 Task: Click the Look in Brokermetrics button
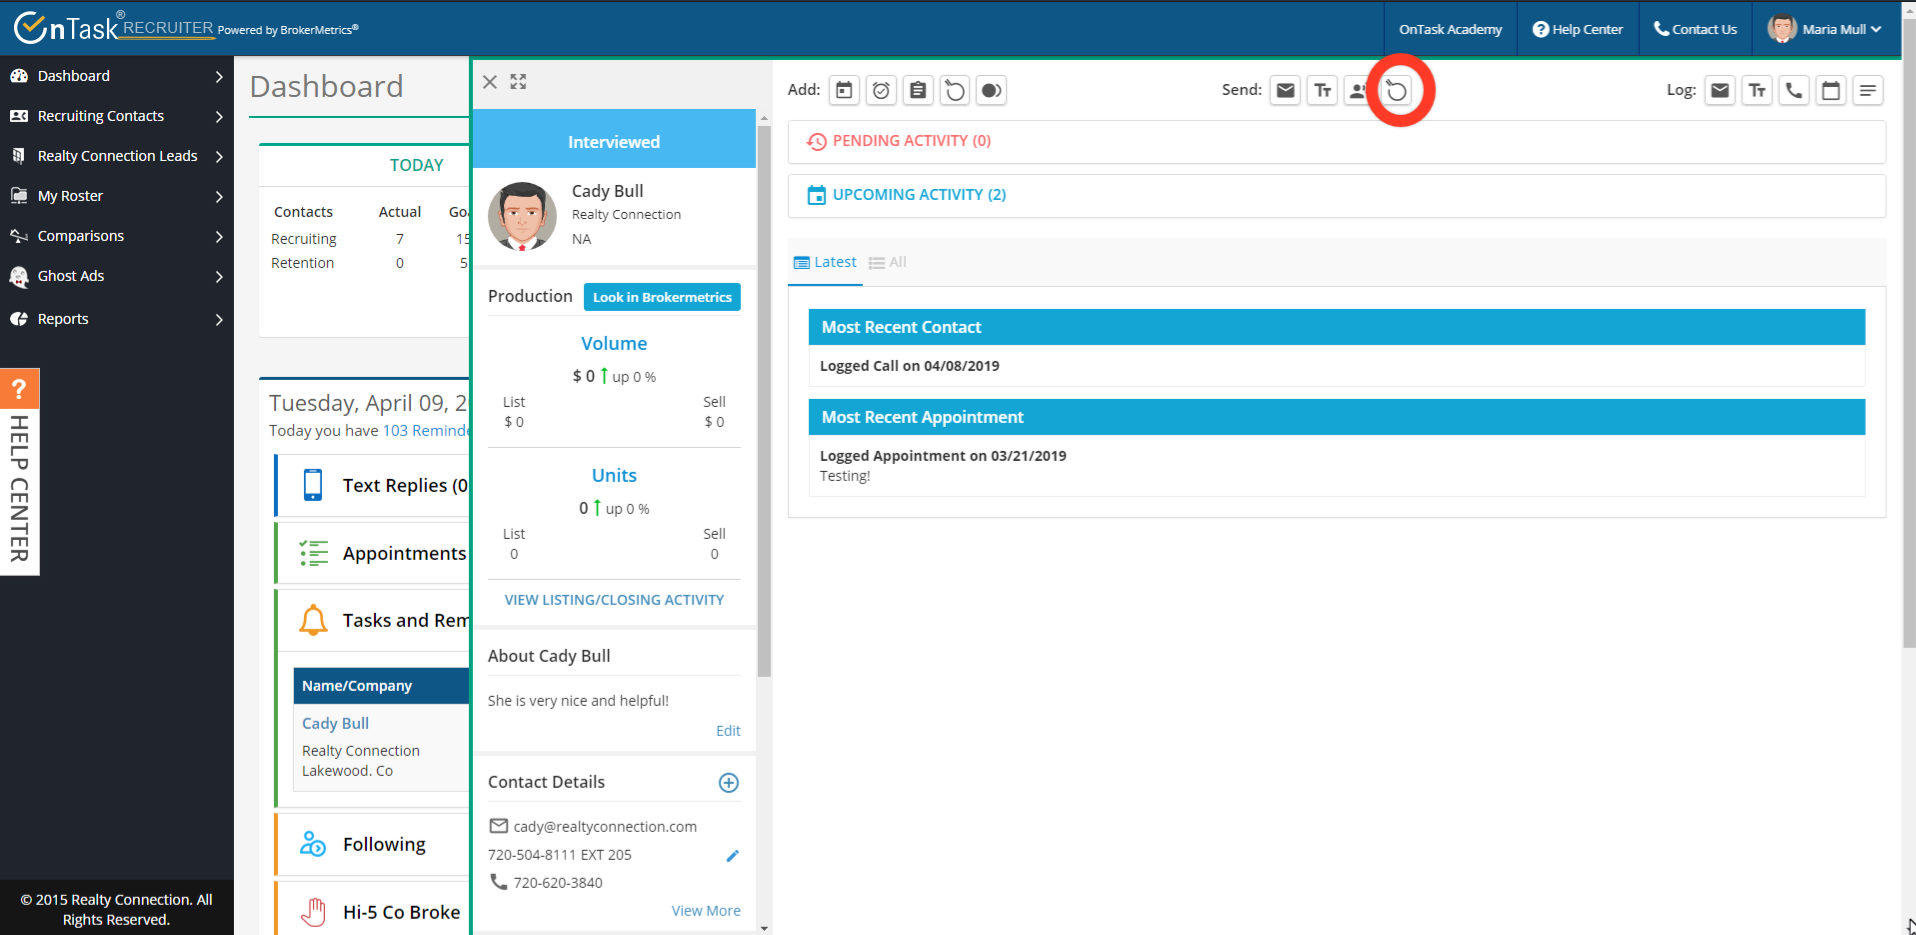662,297
